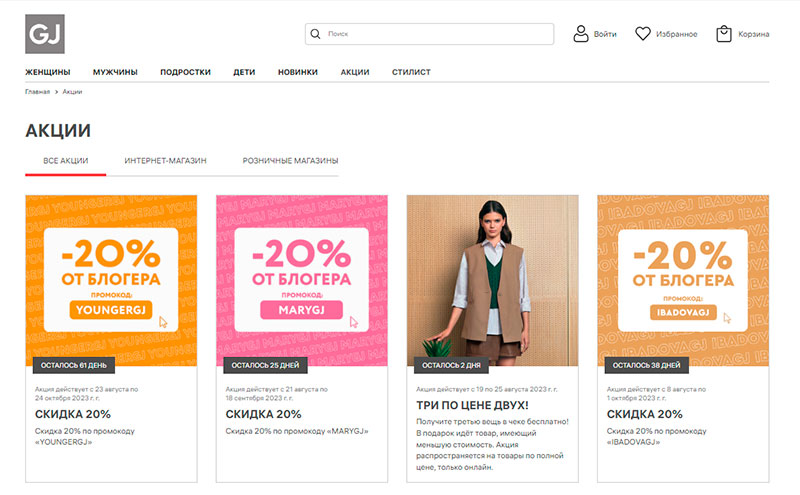Select the ВСЕ АКЦИИ tab
The width and height of the screenshot is (800, 495).
click(x=66, y=161)
